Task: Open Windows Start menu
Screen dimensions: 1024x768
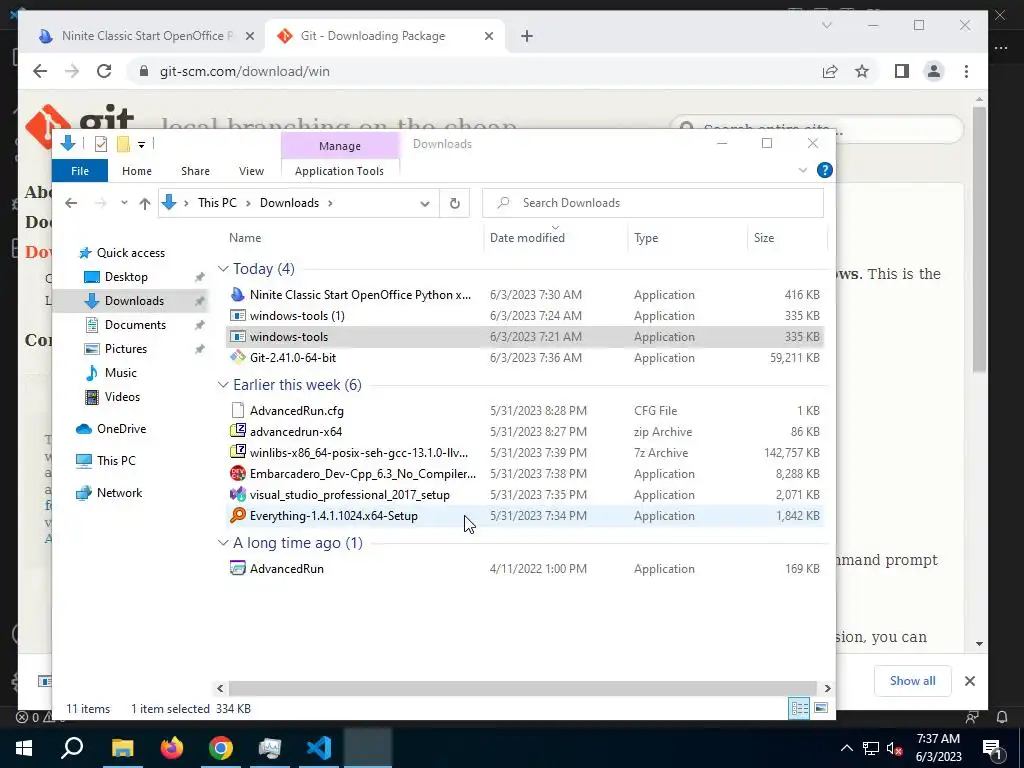Action: tap(24, 748)
